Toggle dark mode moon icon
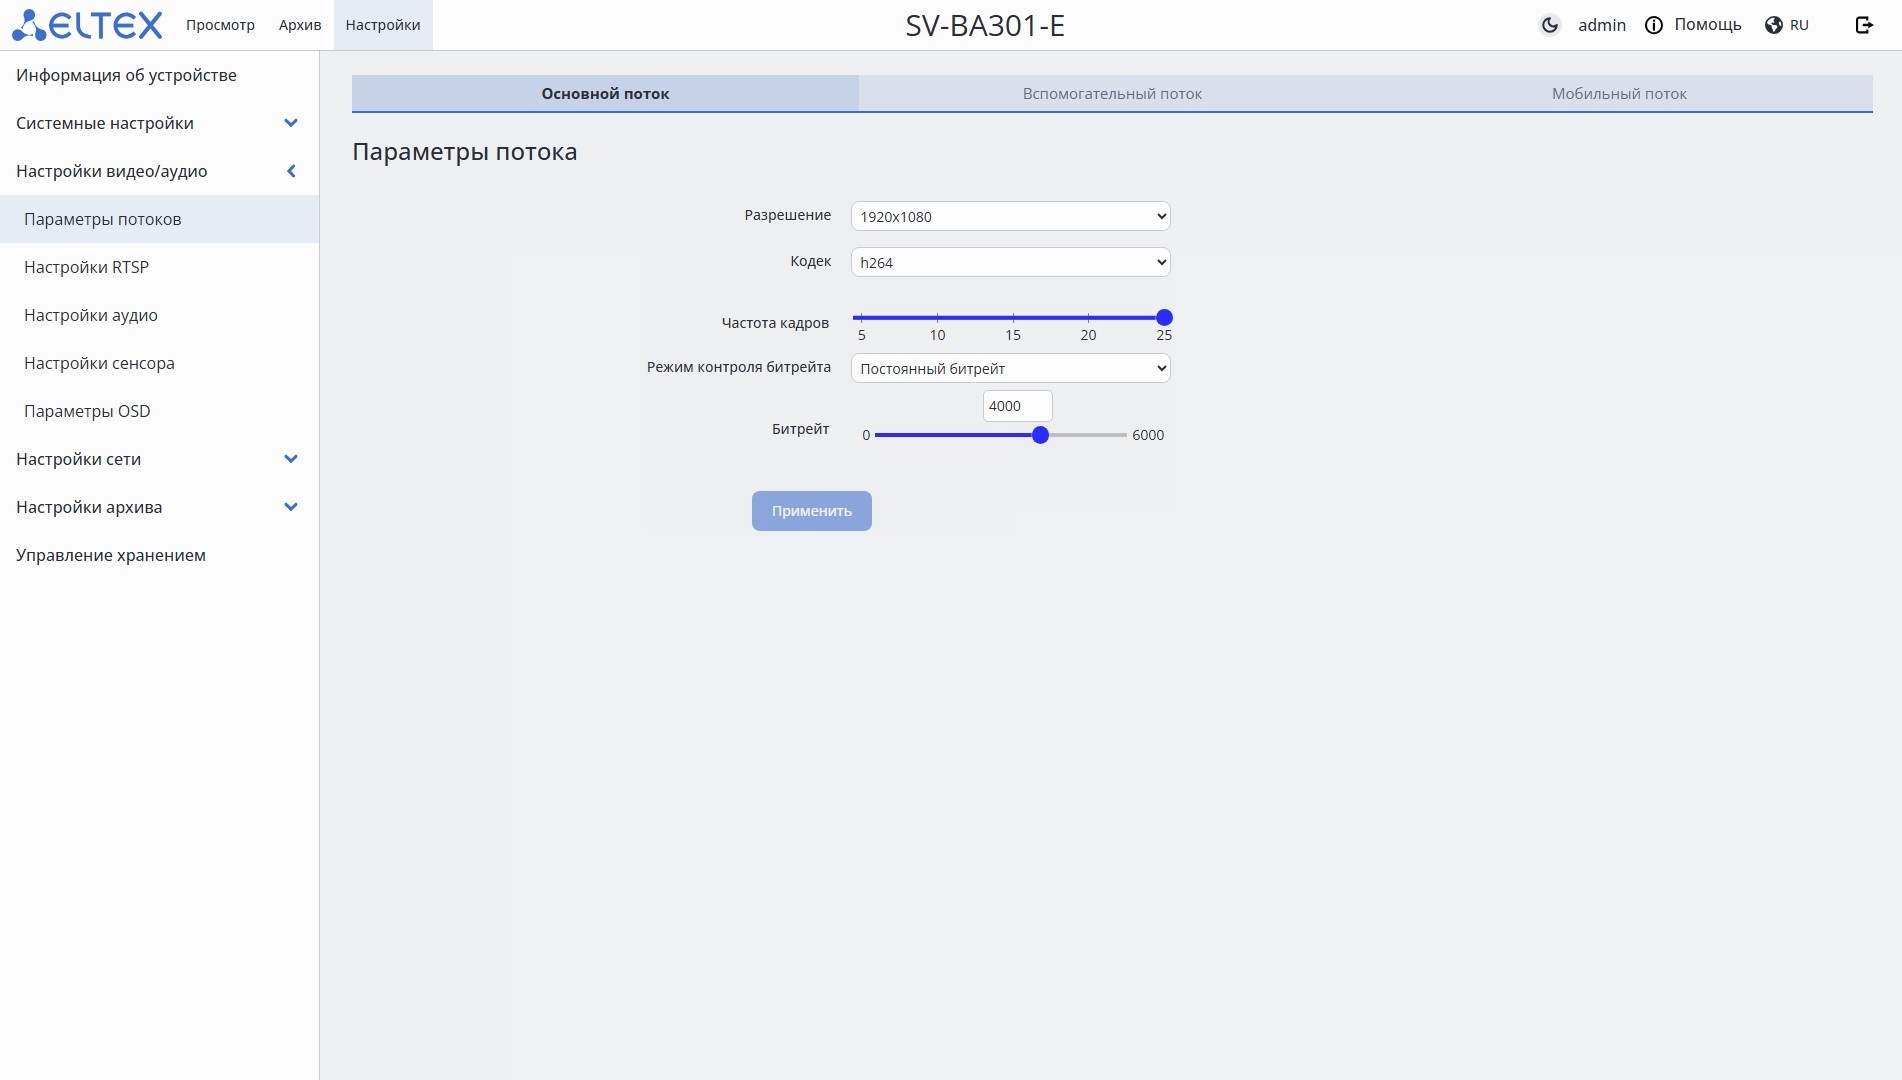Image resolution: width=1902 pixels, height=1080 pixels. point(1550,25)
